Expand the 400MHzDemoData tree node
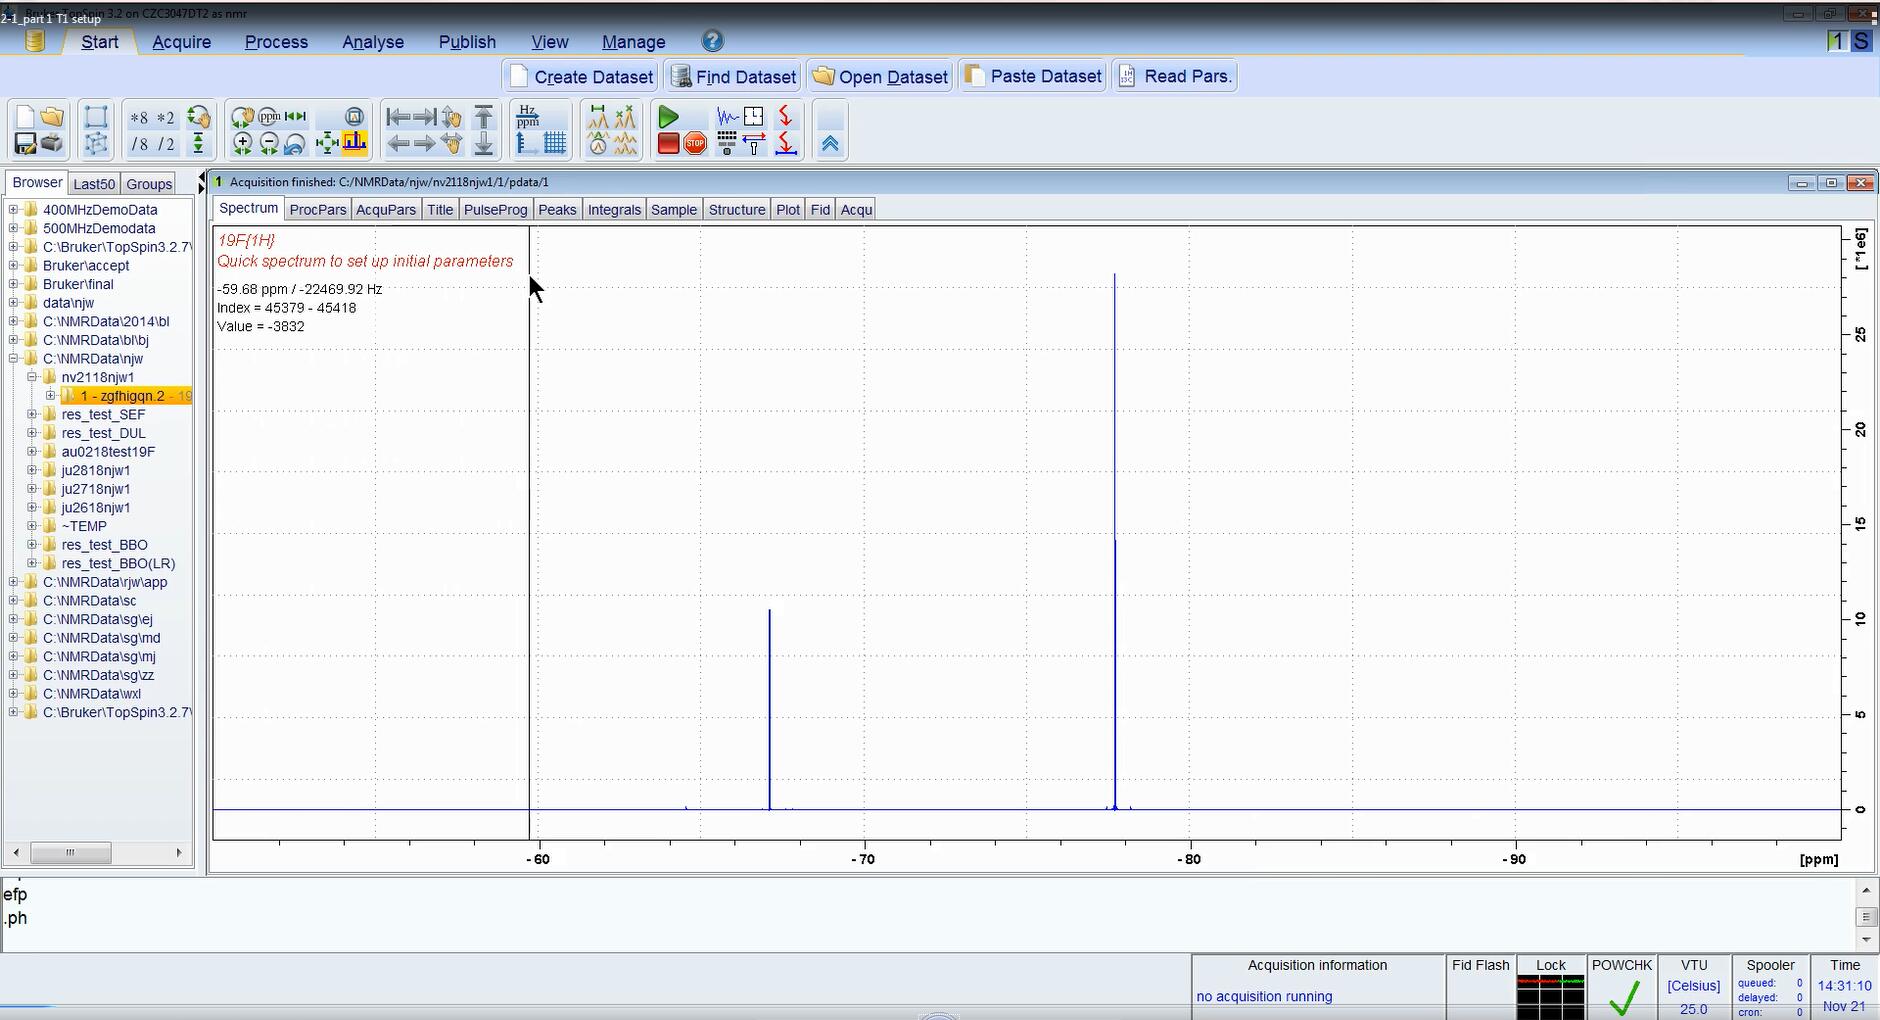 (x=14, y=210)
